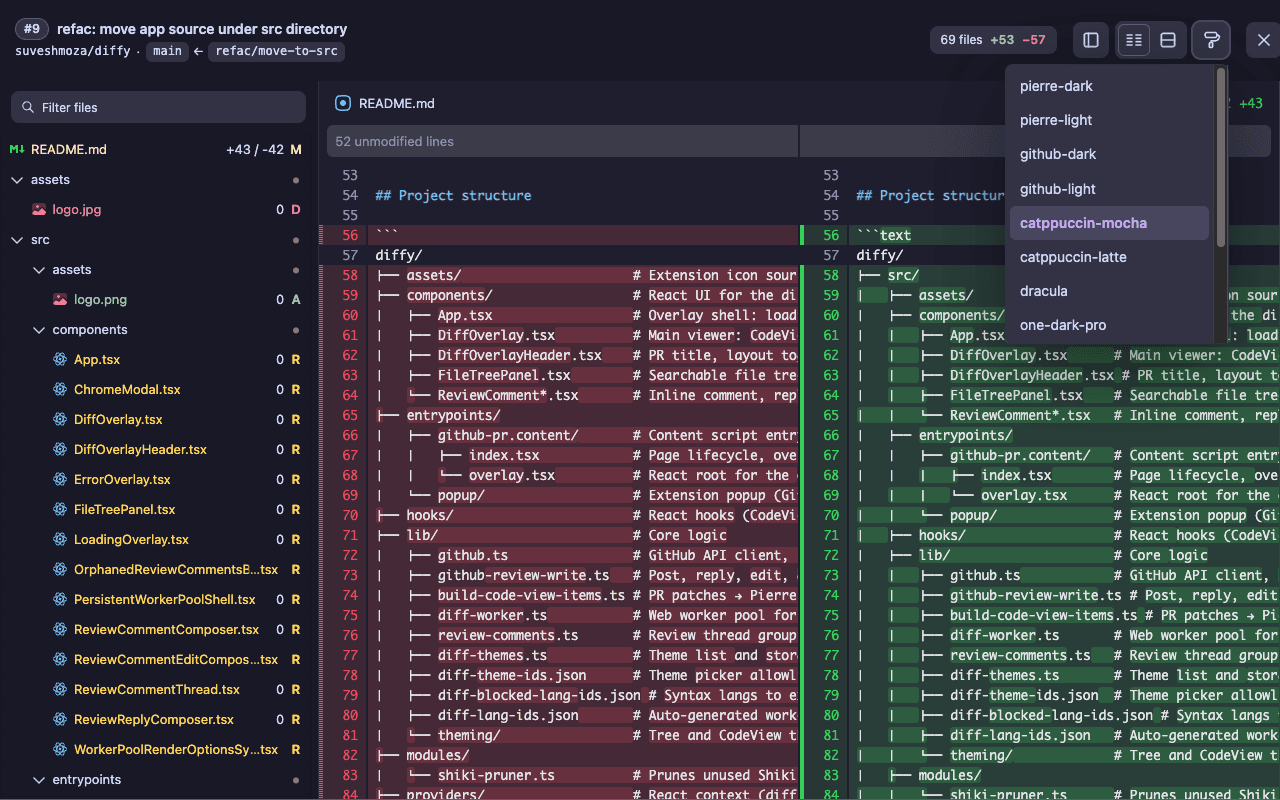The width and height of the screenshot is (1280, 800).
Task: Click the markdown icon beside README.md
Action: pos(17,149)
